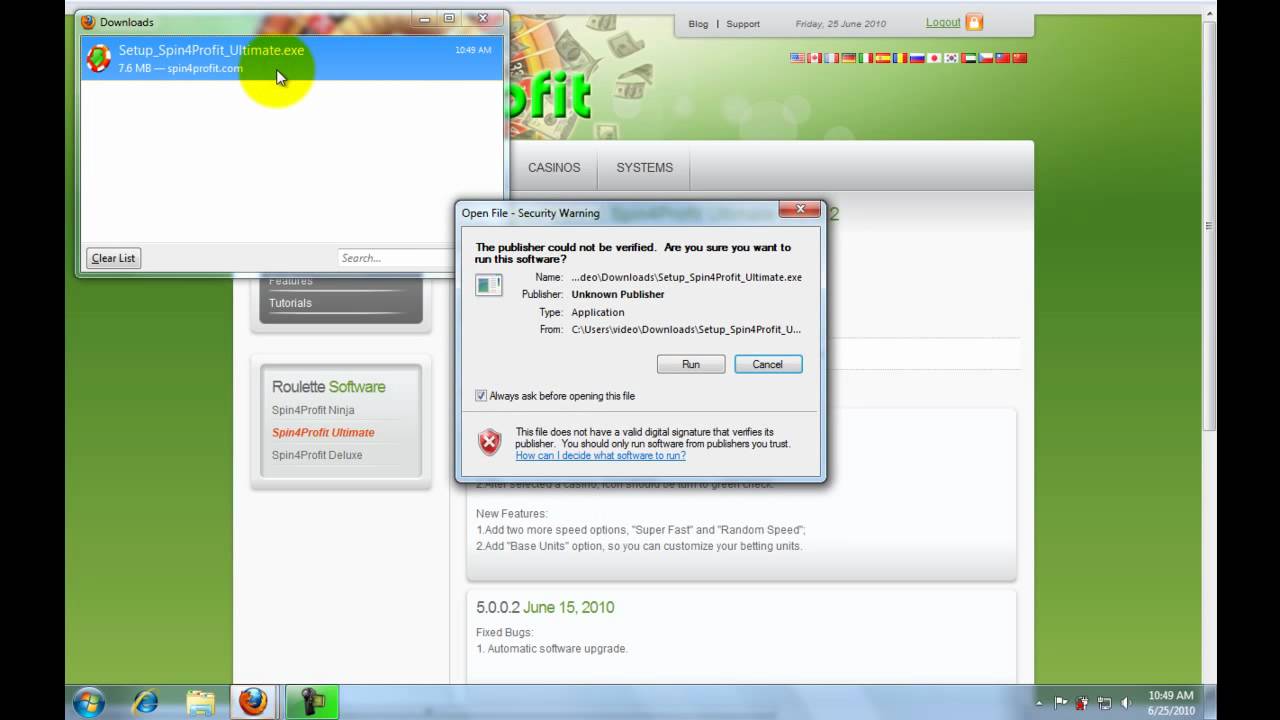The height and width of the screenshot is (720, 1280).
Task: Open the Action Center flag icon
Action: coord(1061,702)
